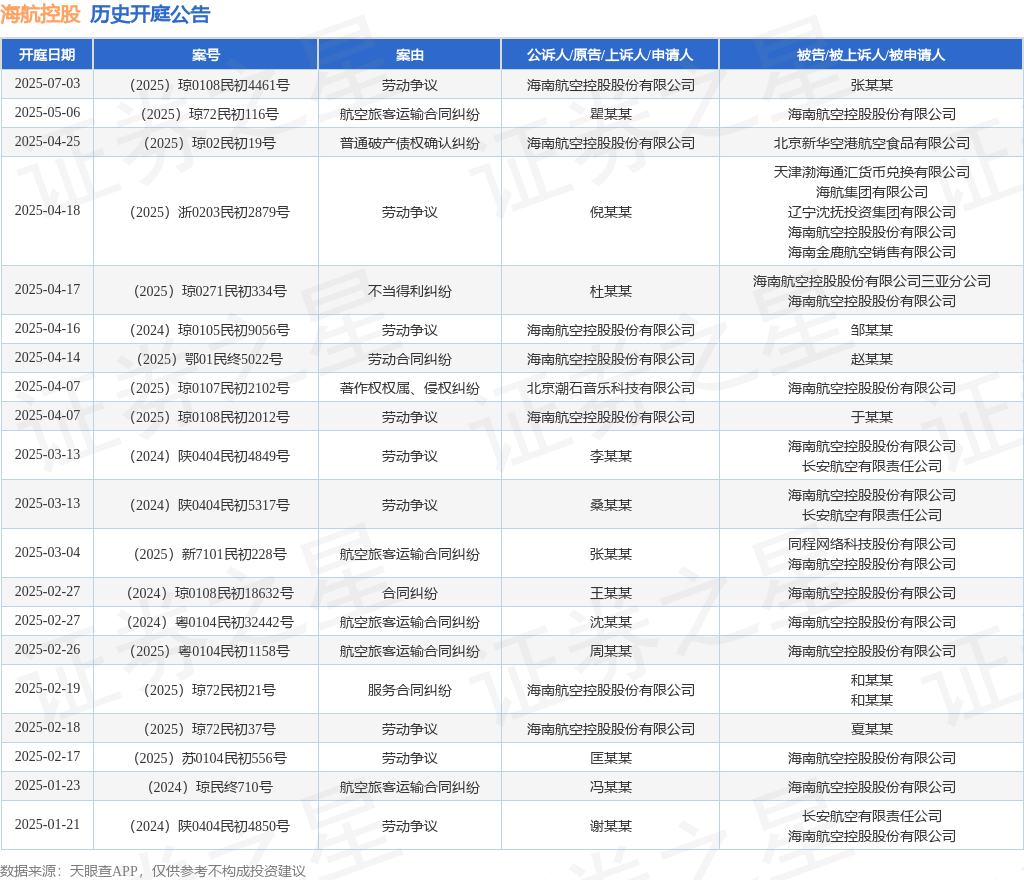The width and height of the screenshot is (1024, 880).
Task: Click the date cell 2025-04-17
Action: 47,289
